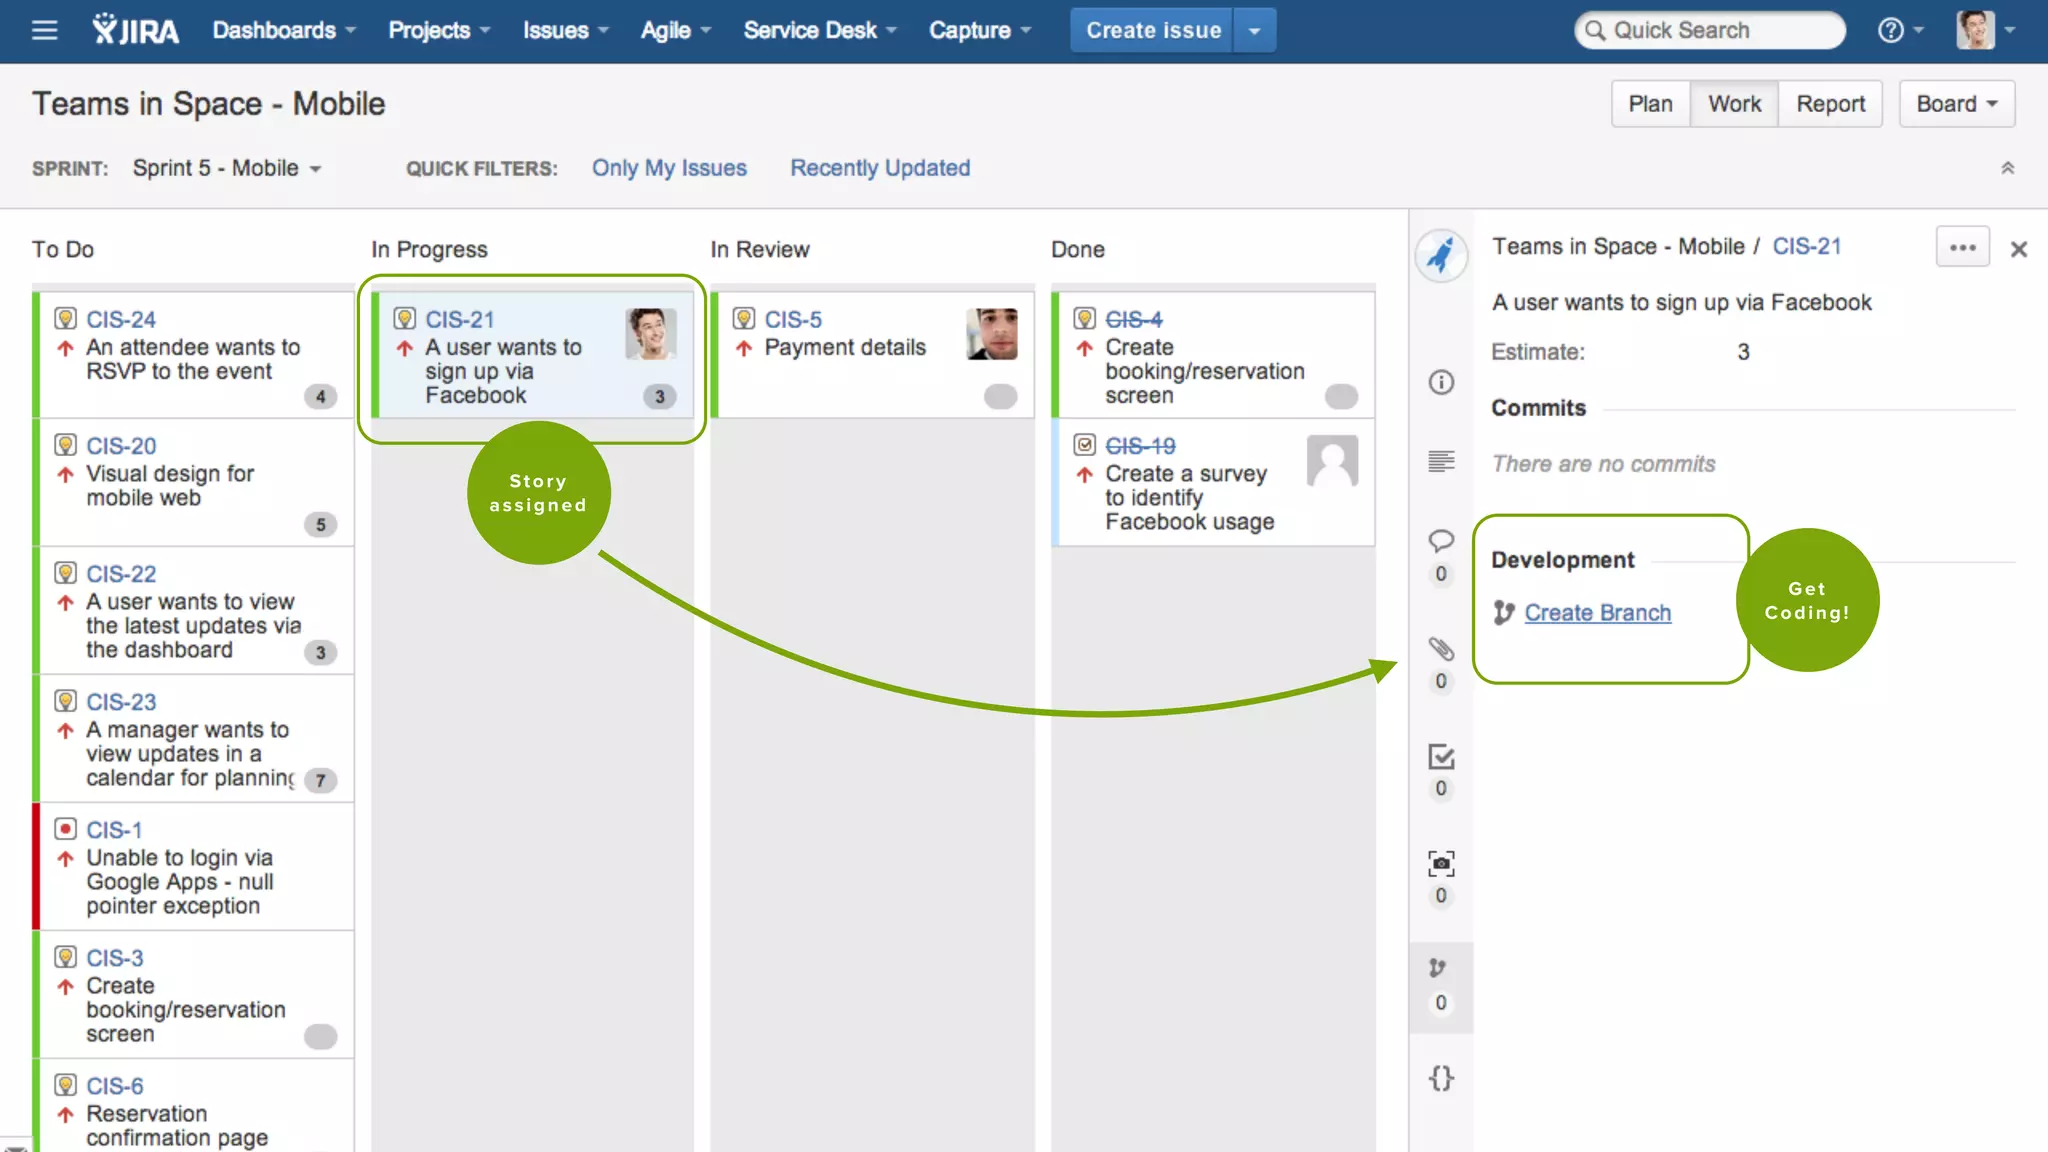Image resolution: width=2048 pixels, height=1152 pixels.
Task: Open the Create issue dropdown arrow
Action: tap(1254, 30)
